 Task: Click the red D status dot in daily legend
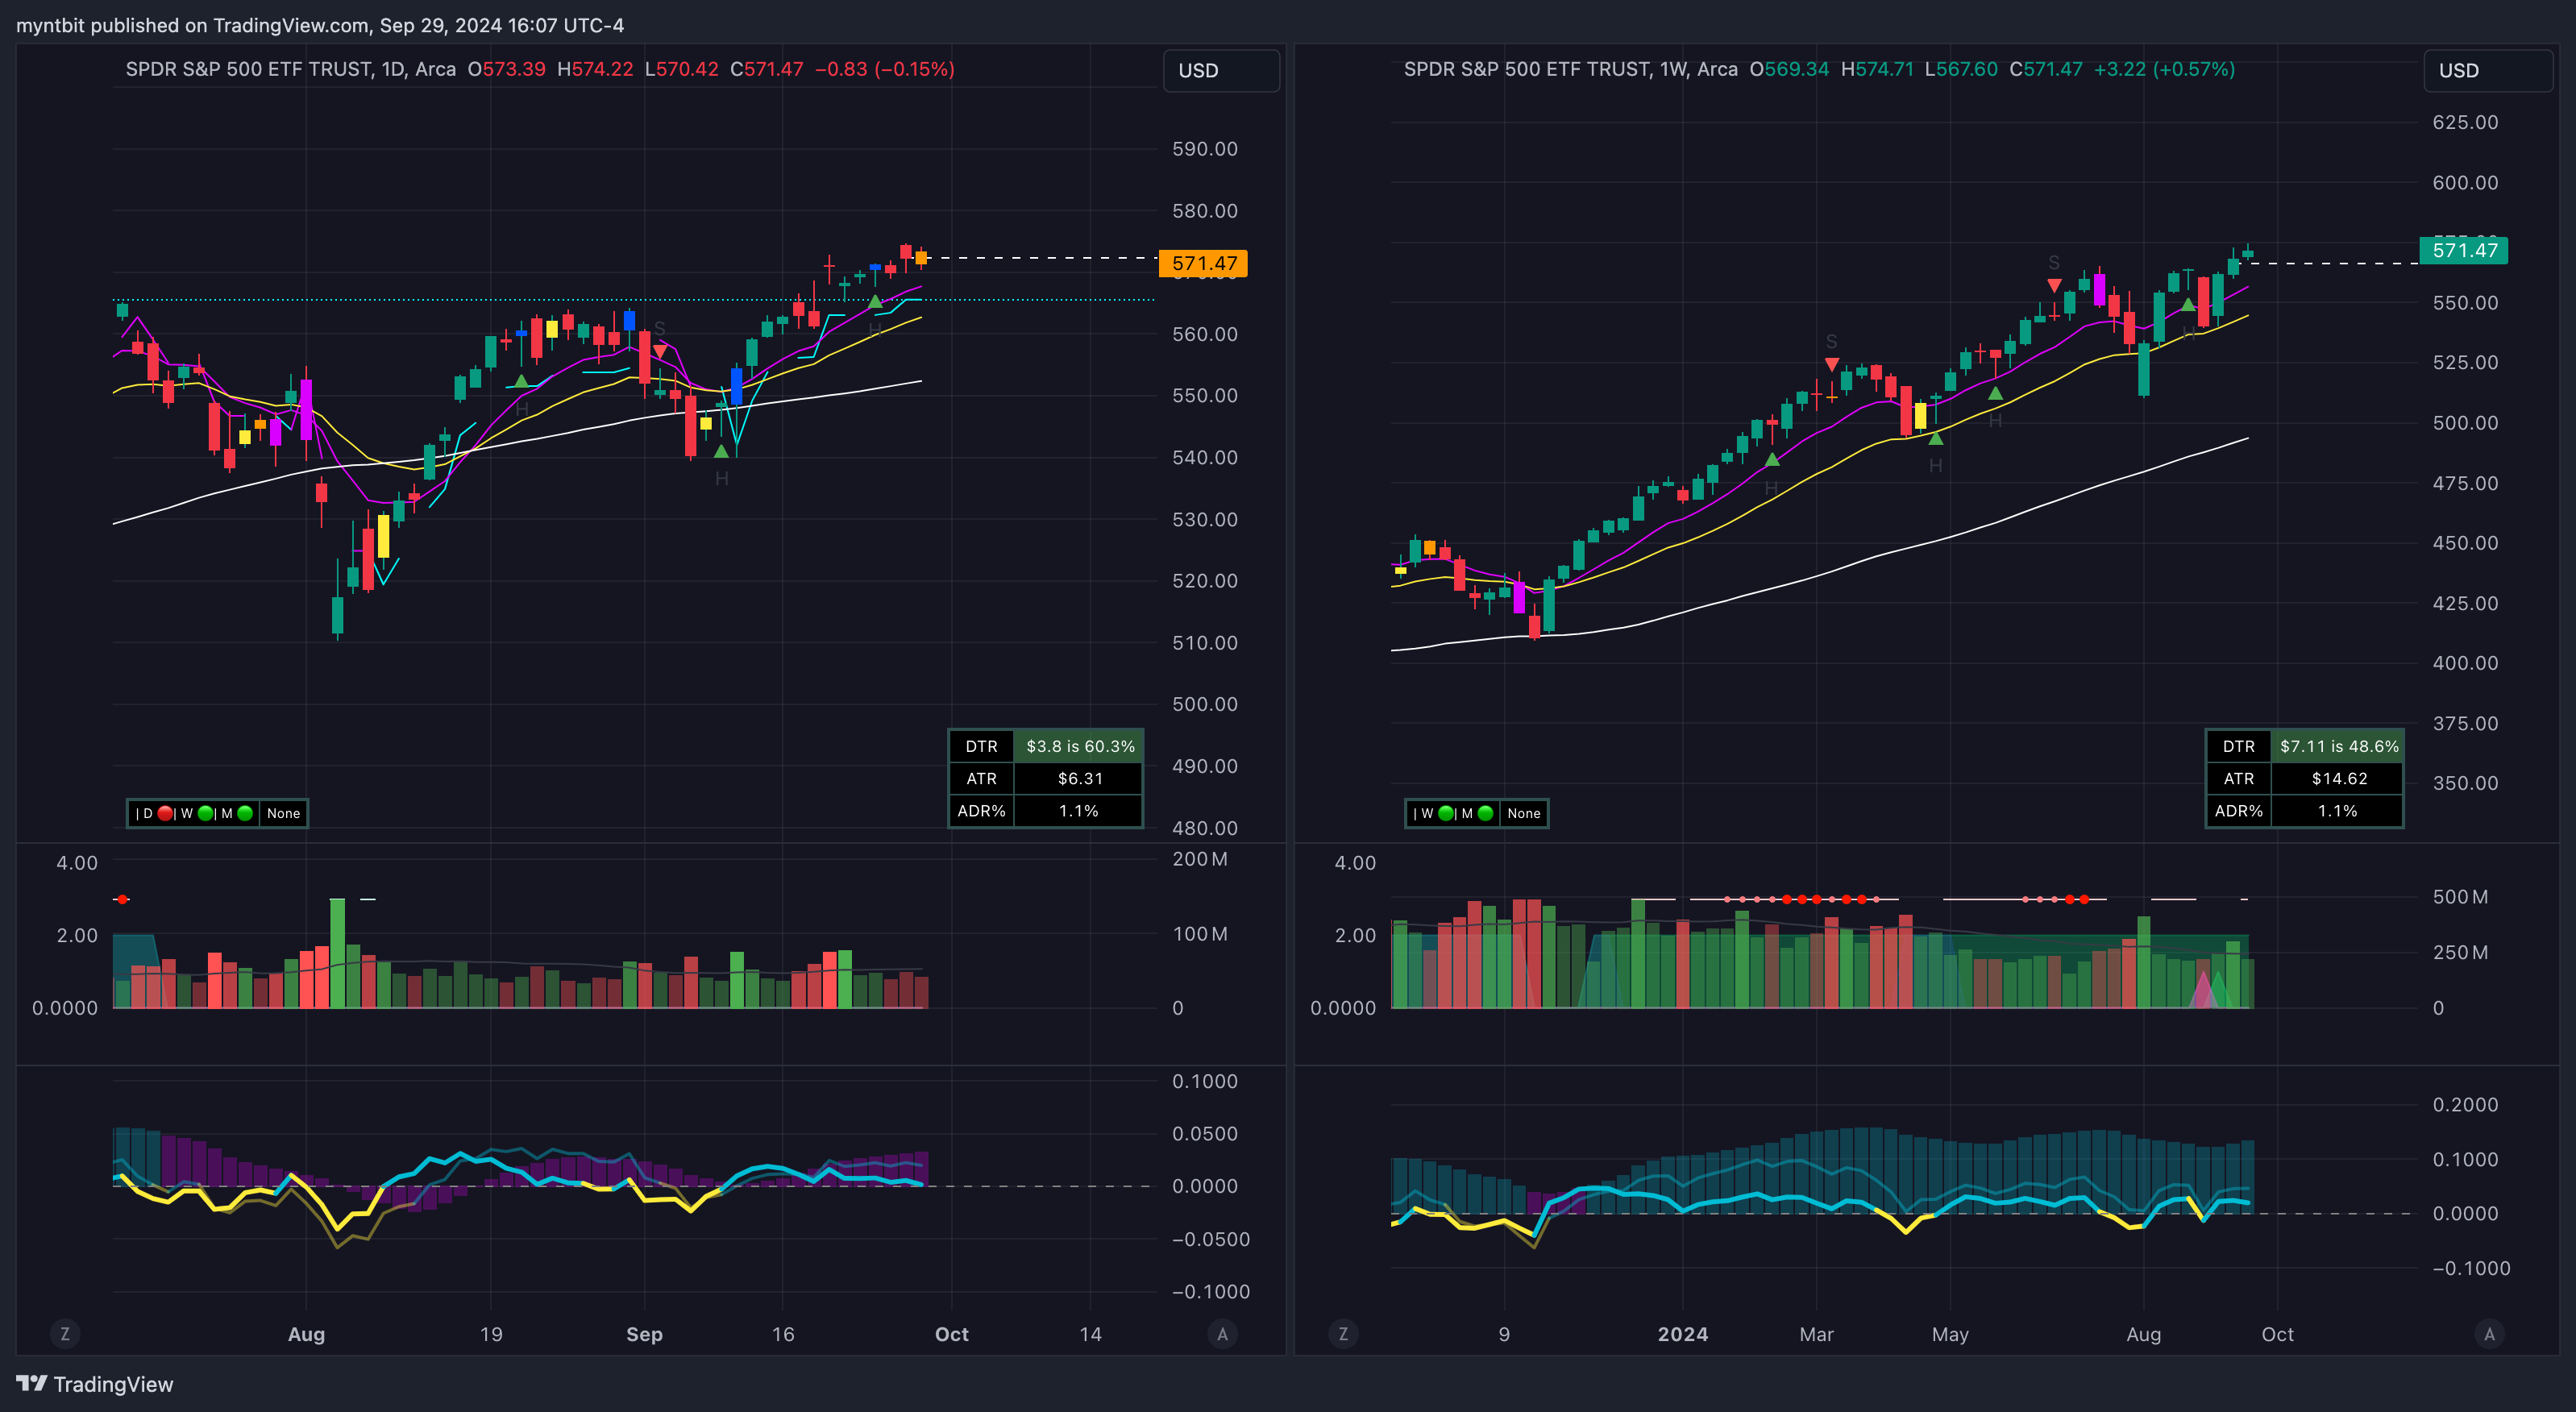165,813
